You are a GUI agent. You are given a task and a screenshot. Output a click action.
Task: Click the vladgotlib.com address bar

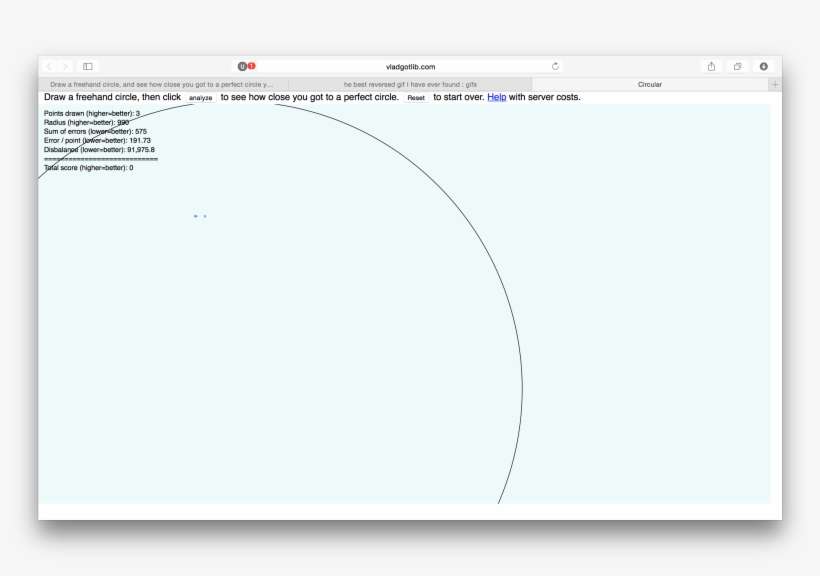(x=410, y=66)
